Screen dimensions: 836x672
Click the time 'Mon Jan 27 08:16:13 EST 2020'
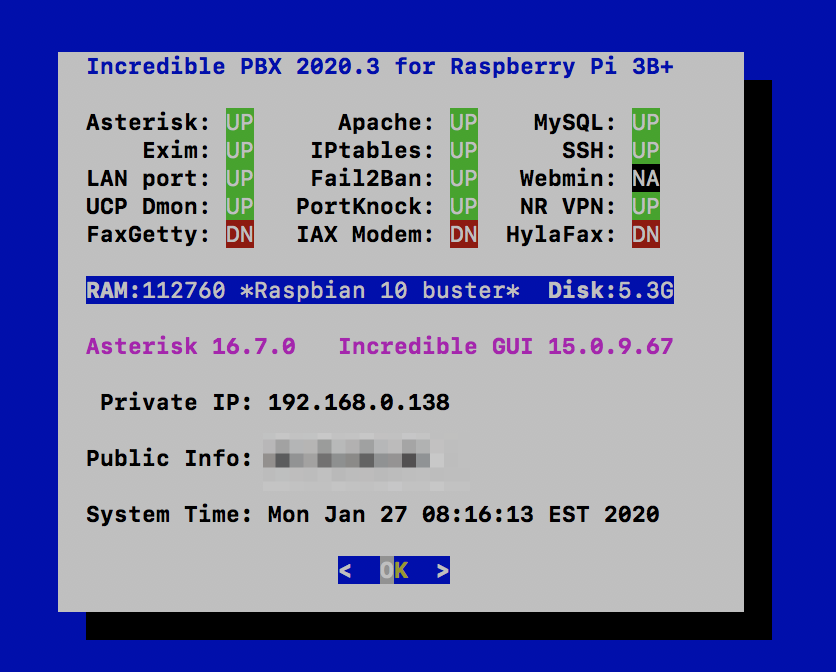pos(464,515)
